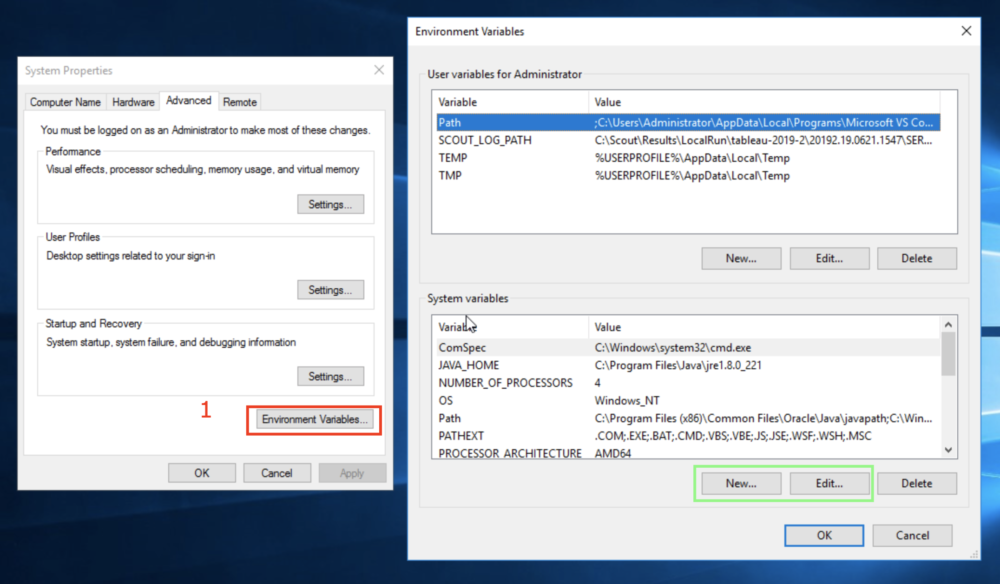Click OK in System Properties
This screenshot has height=584, width=1000.
click(202, 473)
